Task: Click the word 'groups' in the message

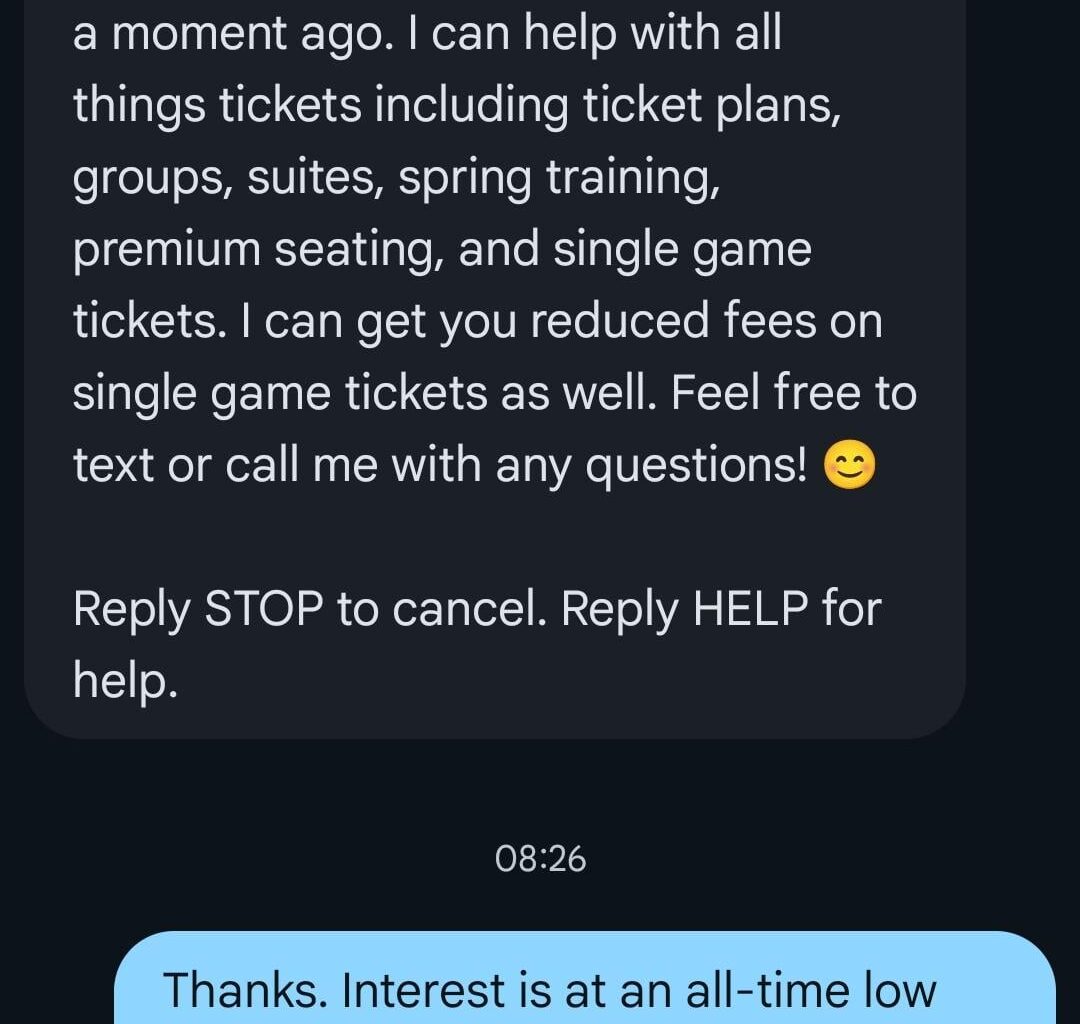Action: (147, 179)
